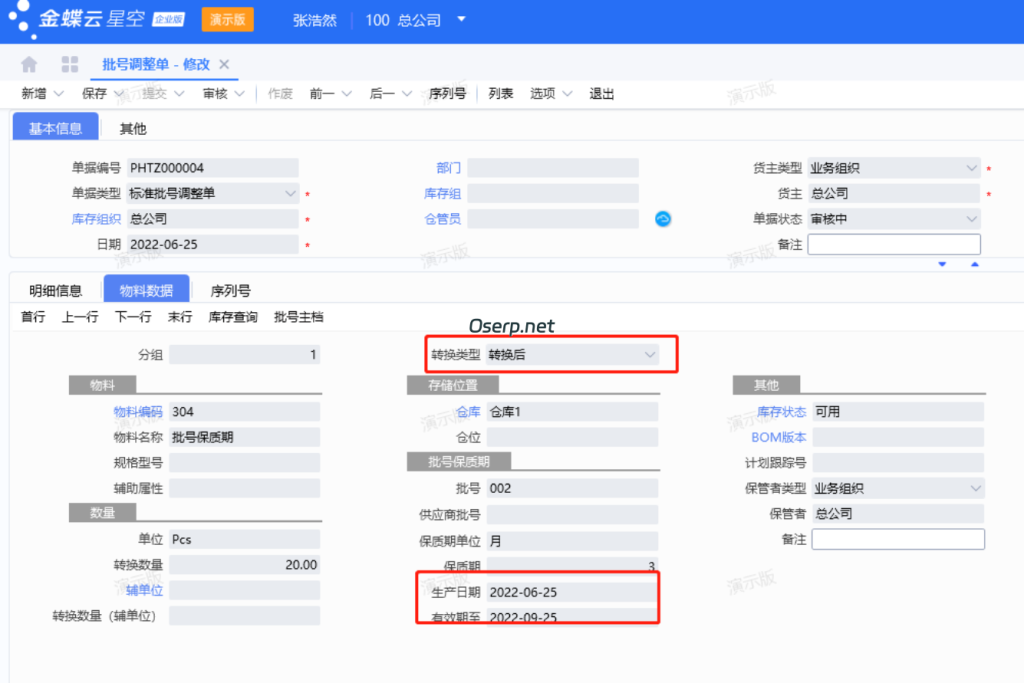Click the orange 演示版 badge in the header
Screen dimensions: 1024x683
[x=227, y=19]
